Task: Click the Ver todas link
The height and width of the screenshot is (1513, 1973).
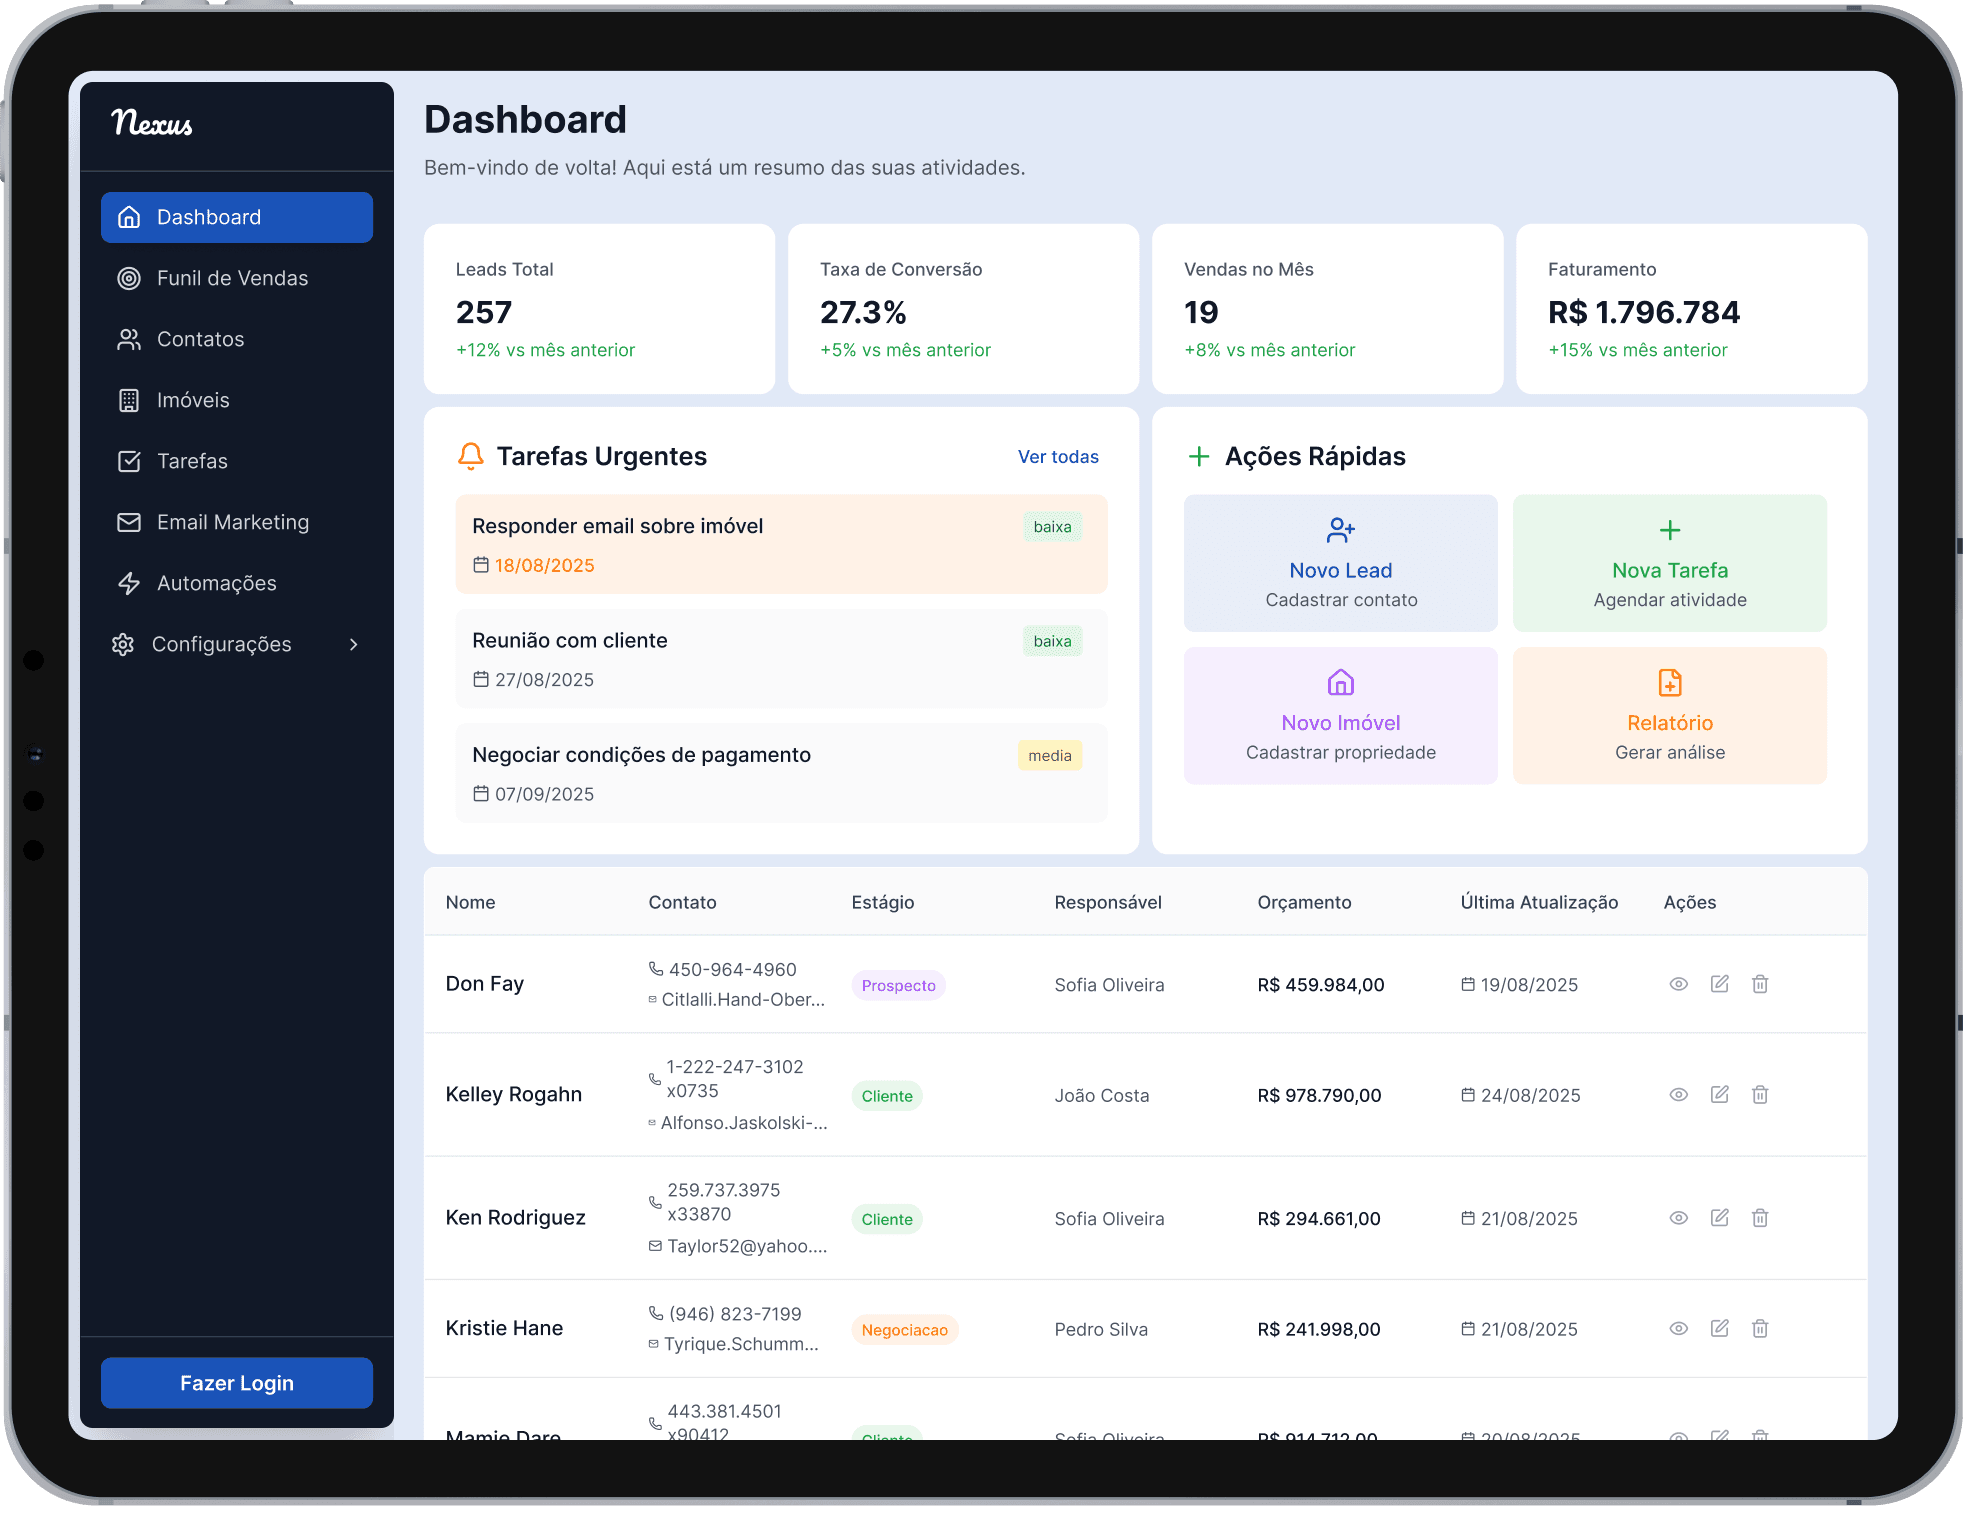Action: pos(1057,457)
